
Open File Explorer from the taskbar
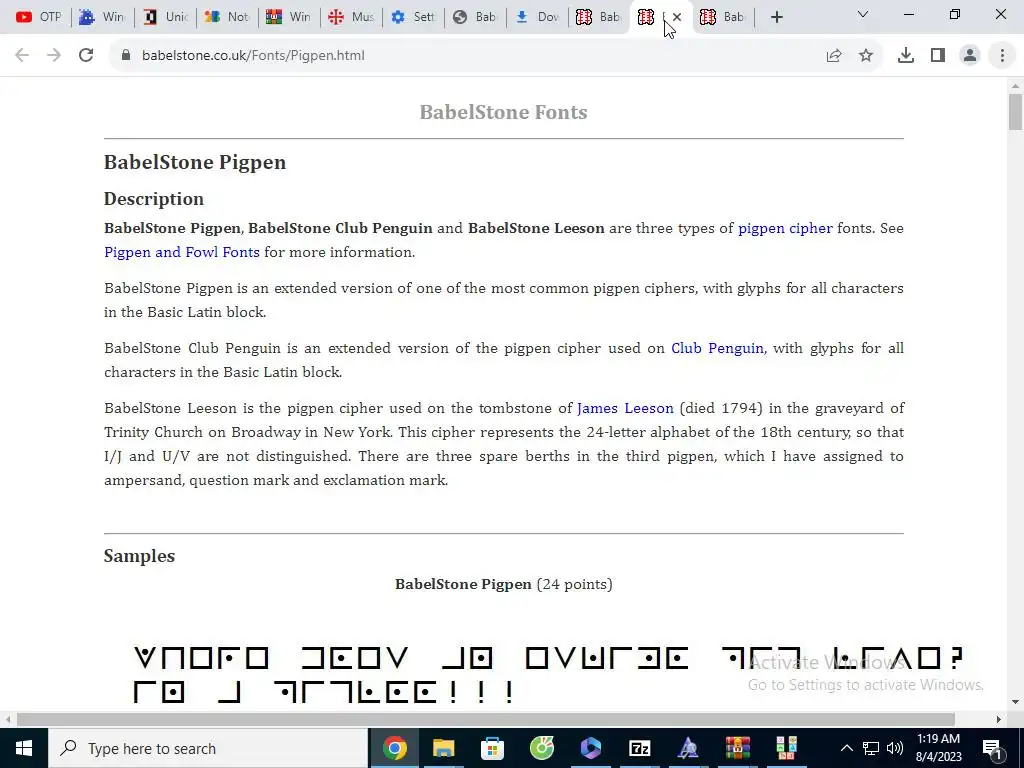pos(443,748)
